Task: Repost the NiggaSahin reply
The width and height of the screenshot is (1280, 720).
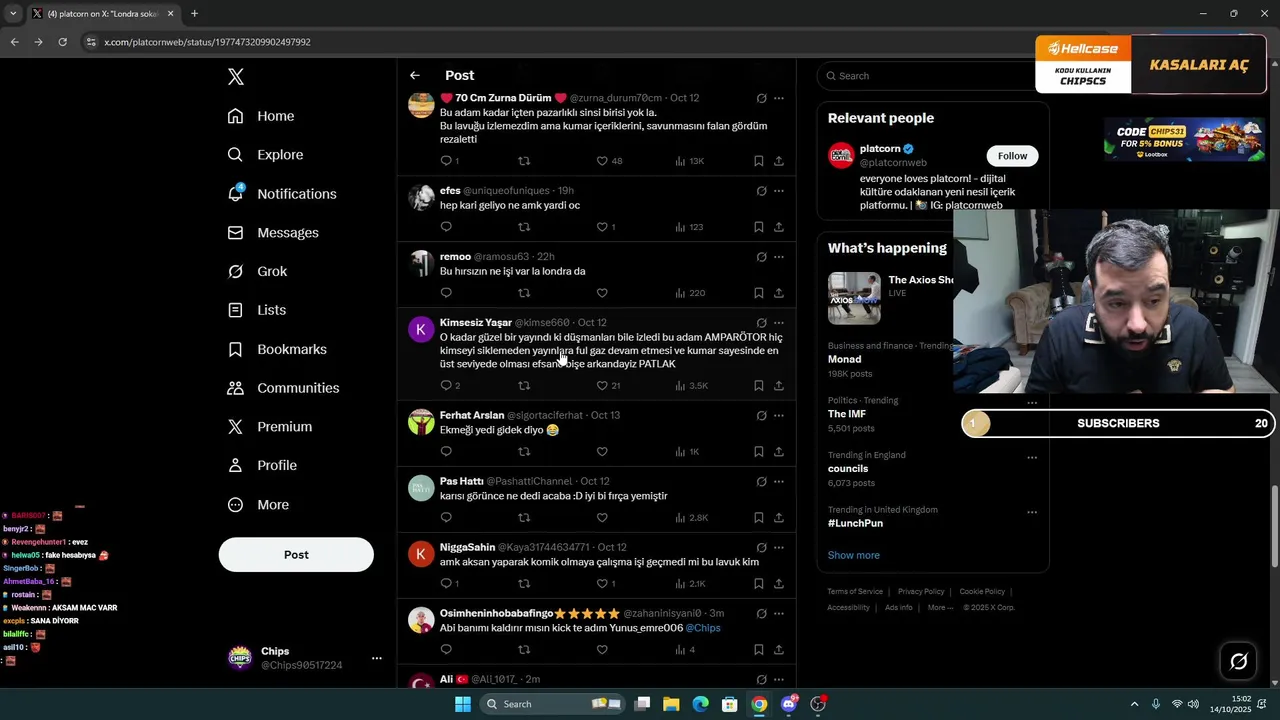Action: pos(524,584)
